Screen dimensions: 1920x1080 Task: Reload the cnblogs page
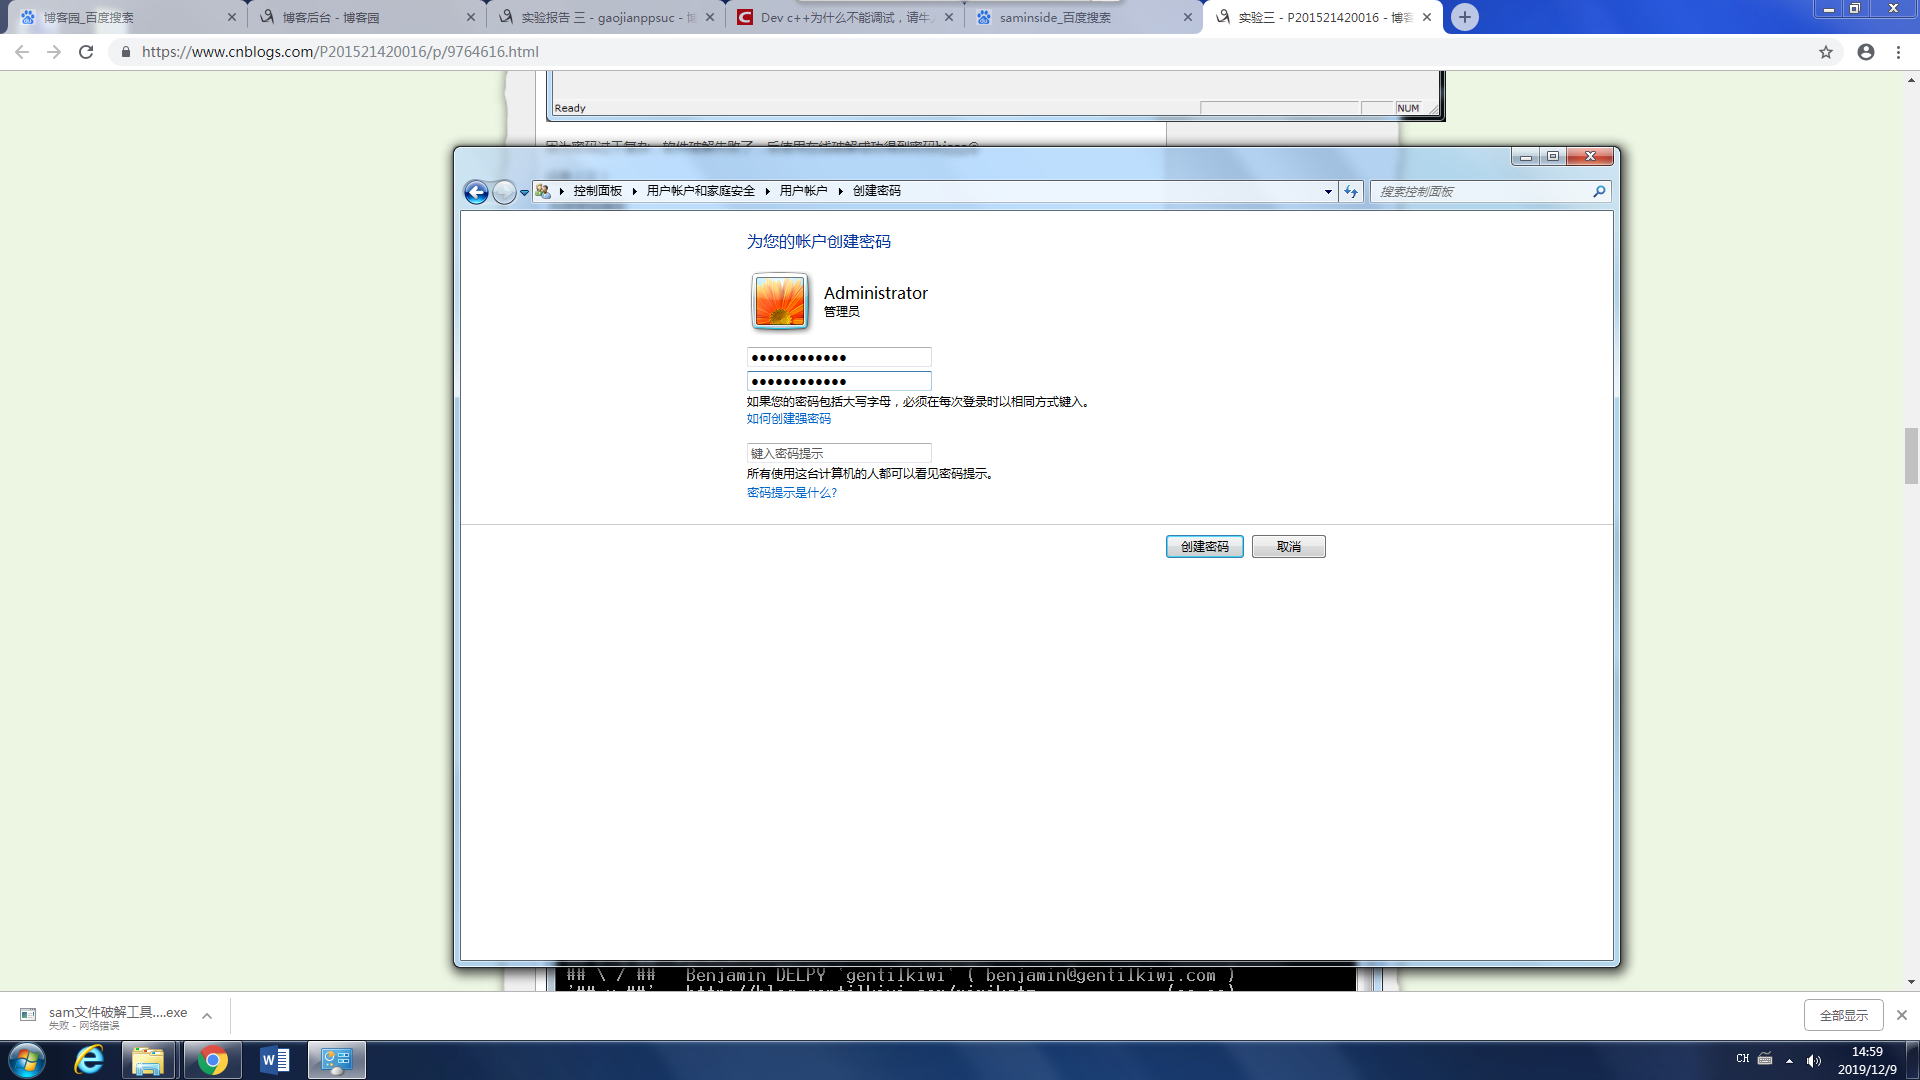pyautogui.click(x=86, y=52)
